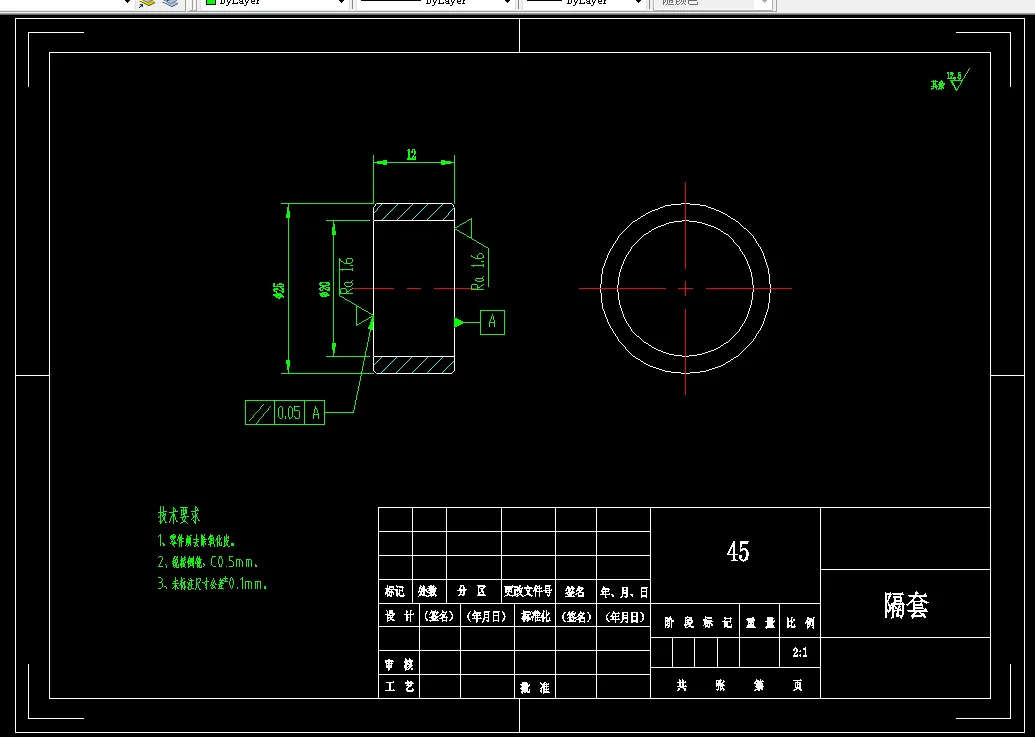Select the 技术要求 heading

point(179,515)
